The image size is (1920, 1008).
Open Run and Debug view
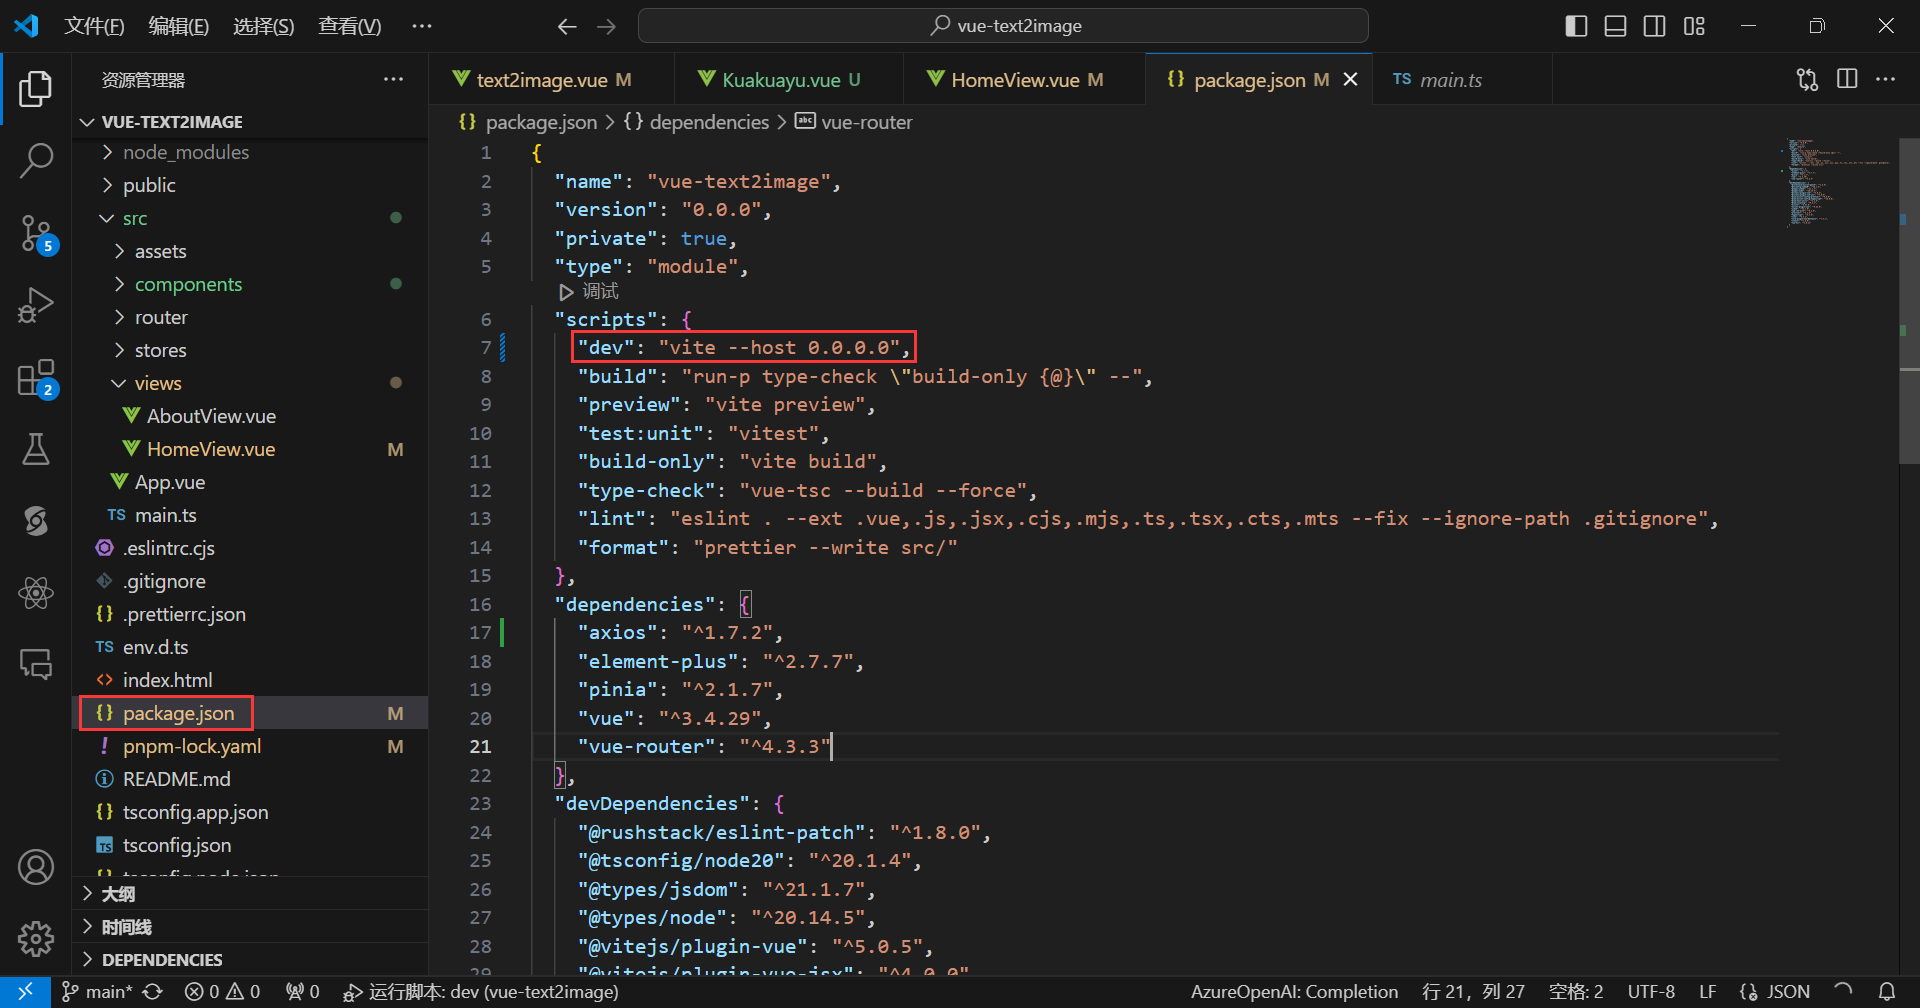pyautogui.click(x=36, y=306)
